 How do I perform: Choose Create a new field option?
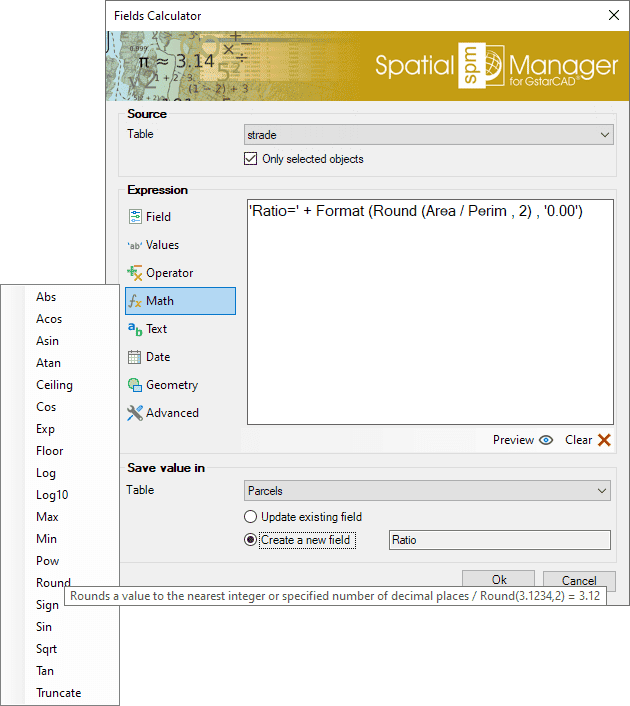(x=251, y=540)
